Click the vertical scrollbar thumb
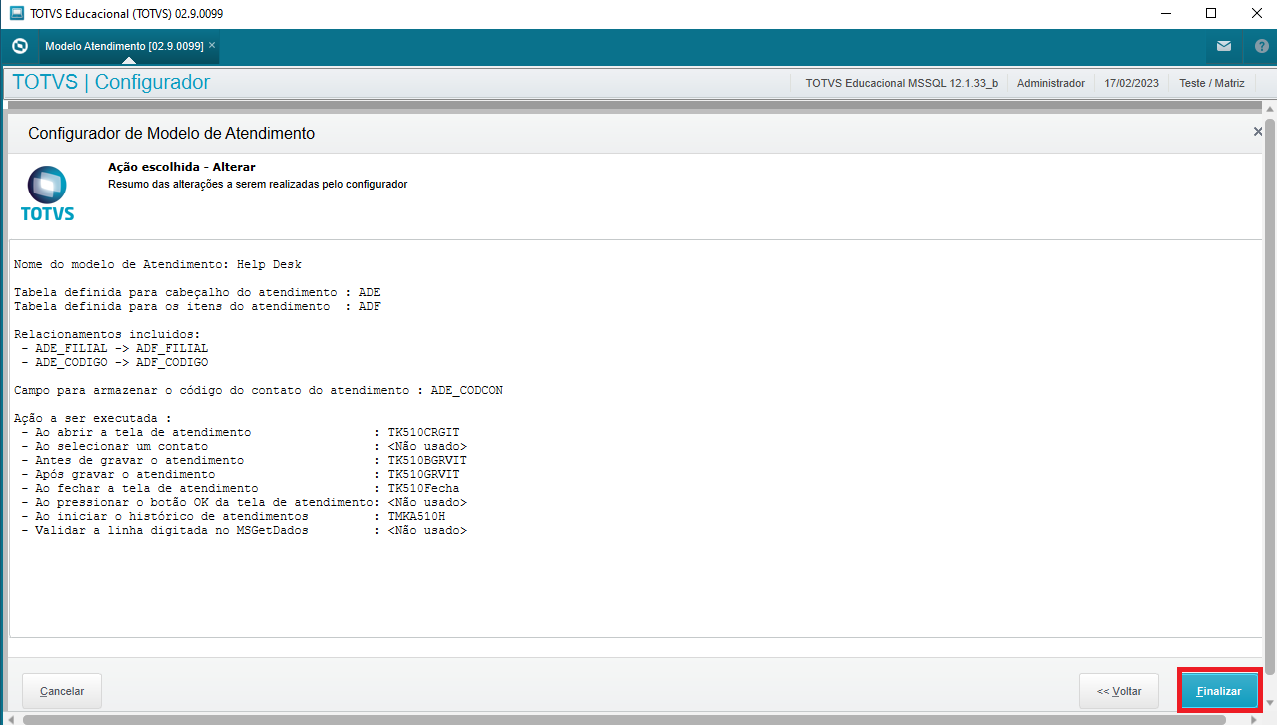 pyautogui.click(x=1270, y=395)
